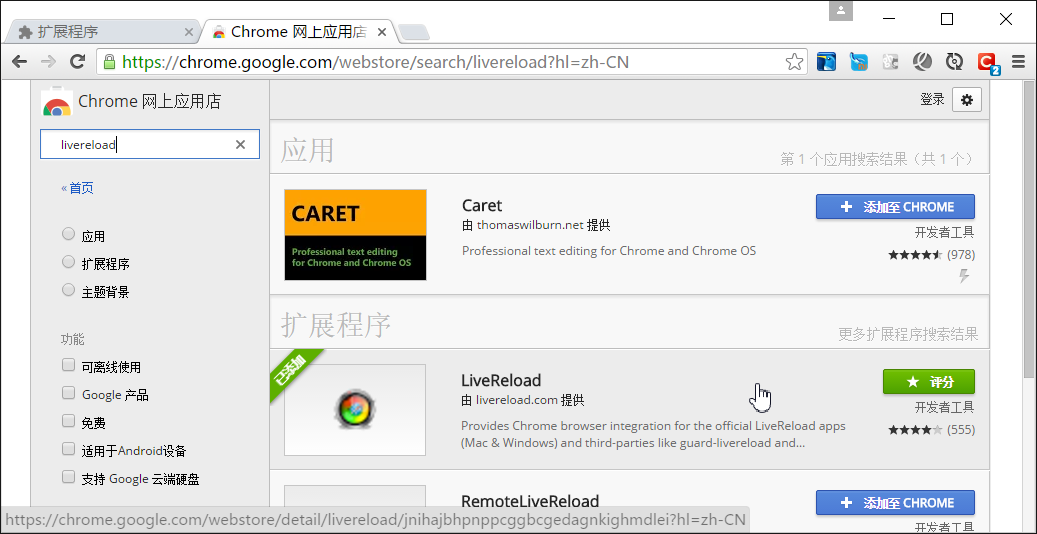Reload the current page
Screen dimensions: 1037x534
77,62
